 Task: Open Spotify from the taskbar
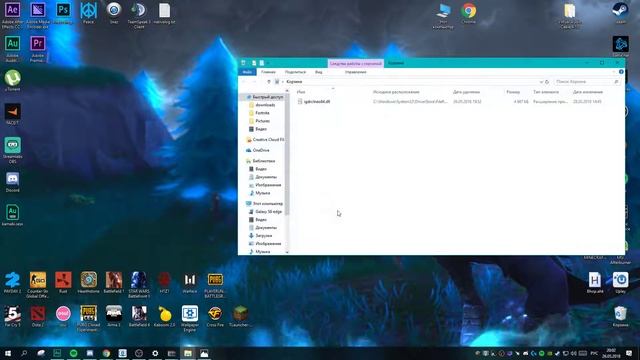click(73, 353)
